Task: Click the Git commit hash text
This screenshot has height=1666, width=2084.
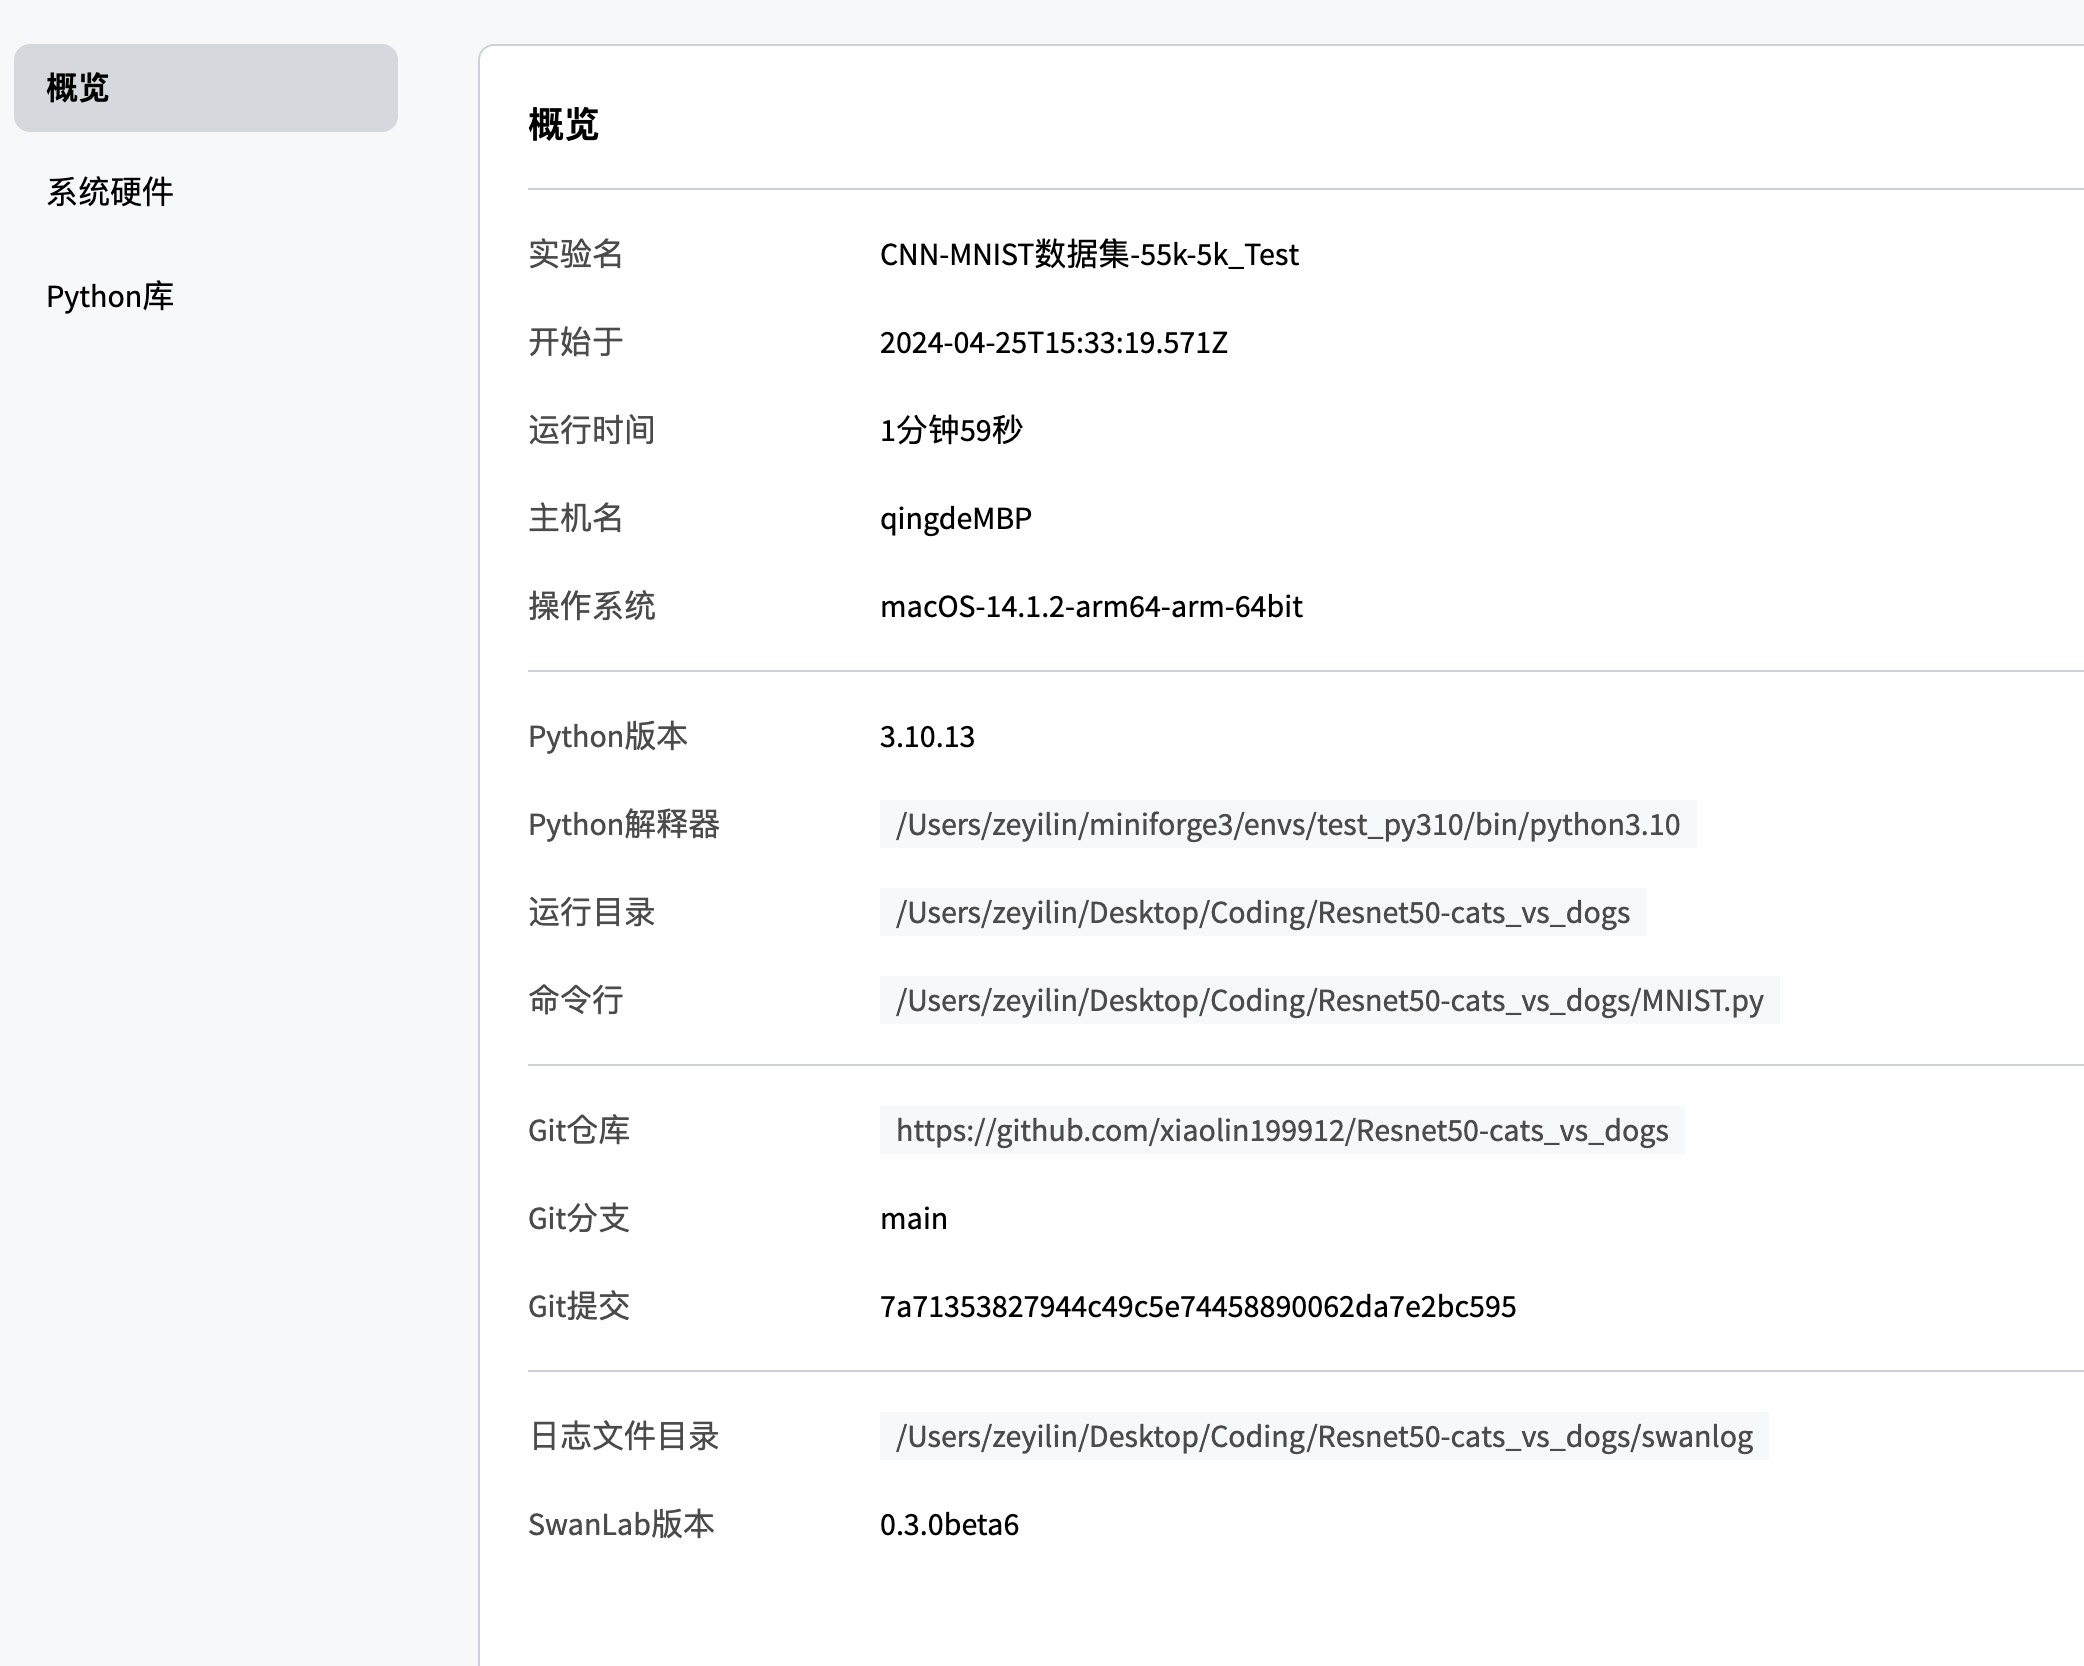Action: (1197, 1307)
